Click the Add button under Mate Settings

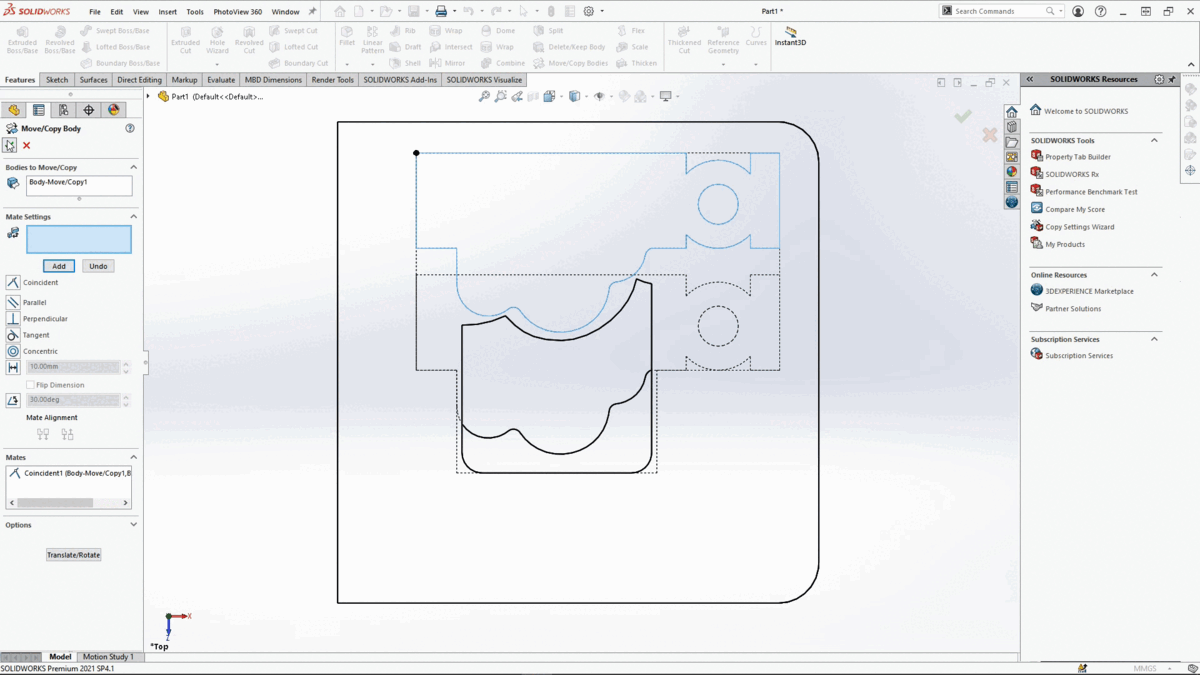[57, 265]
